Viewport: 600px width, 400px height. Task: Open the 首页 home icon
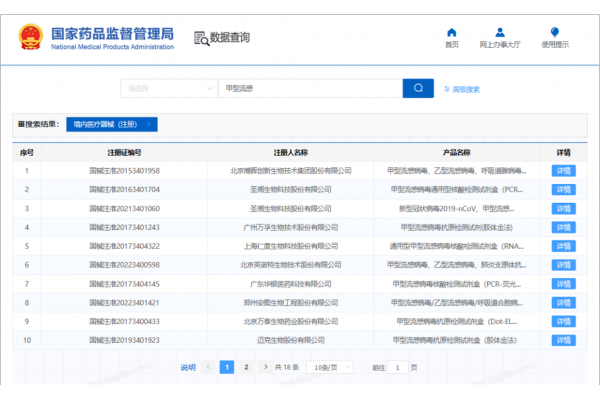[452, 33]
